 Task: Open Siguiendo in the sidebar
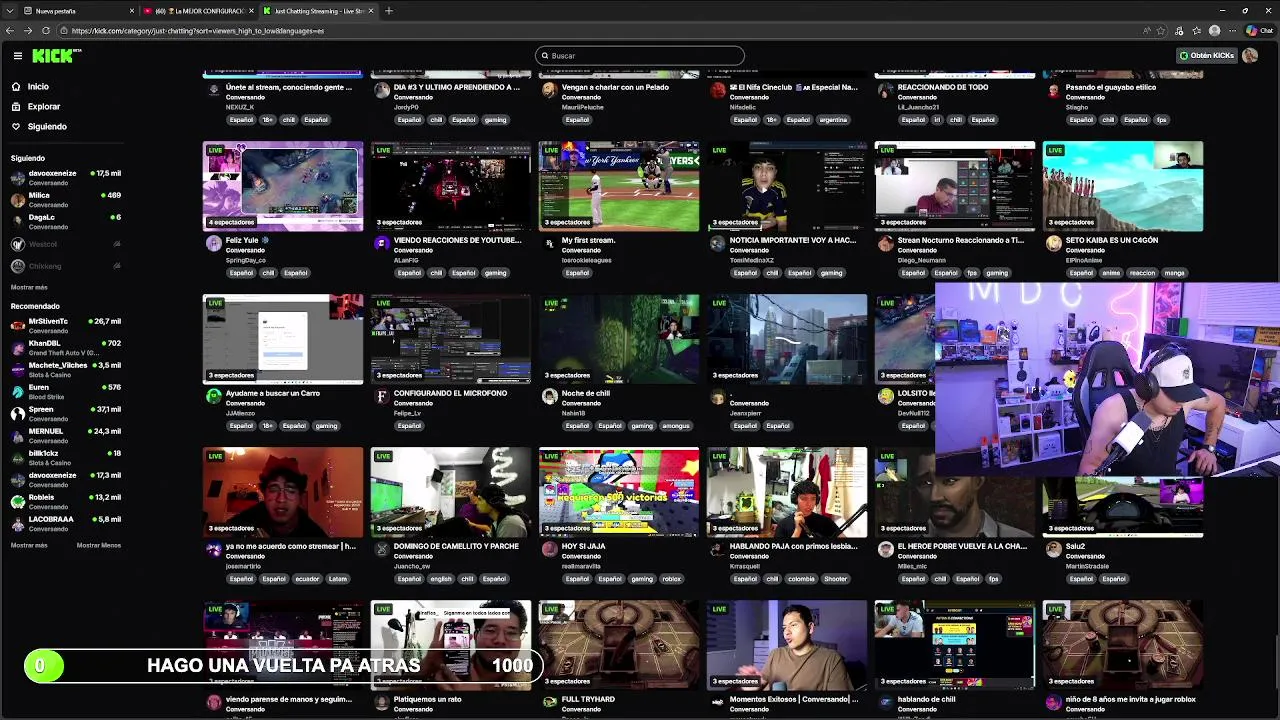[47, 127]
